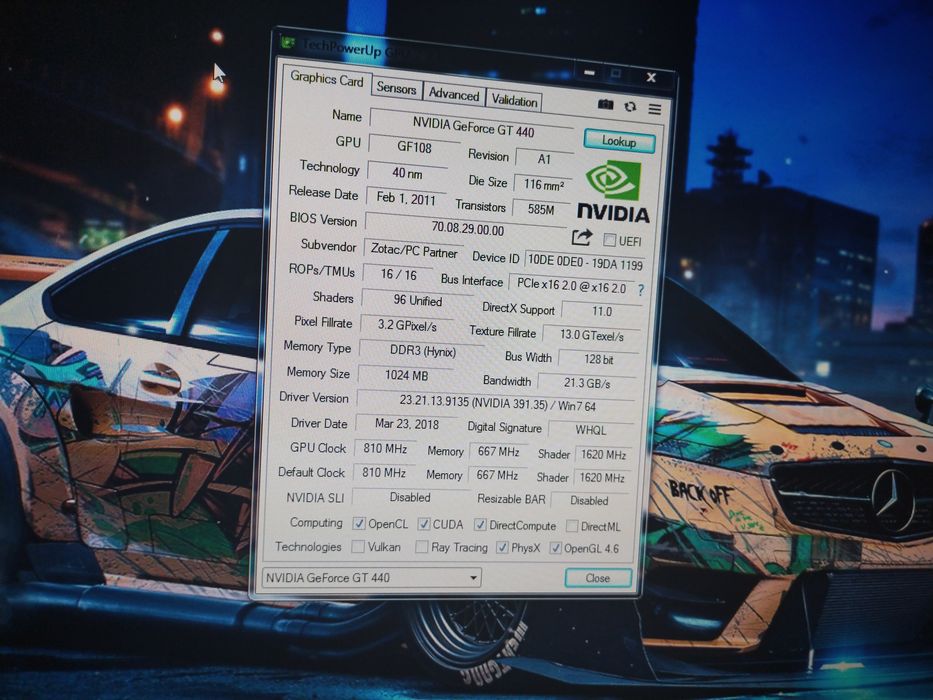The height and width of the screenshot is (700, 933).
Task: Click the NVIDIA SLI value Disabled
Action: pos(410,497)
